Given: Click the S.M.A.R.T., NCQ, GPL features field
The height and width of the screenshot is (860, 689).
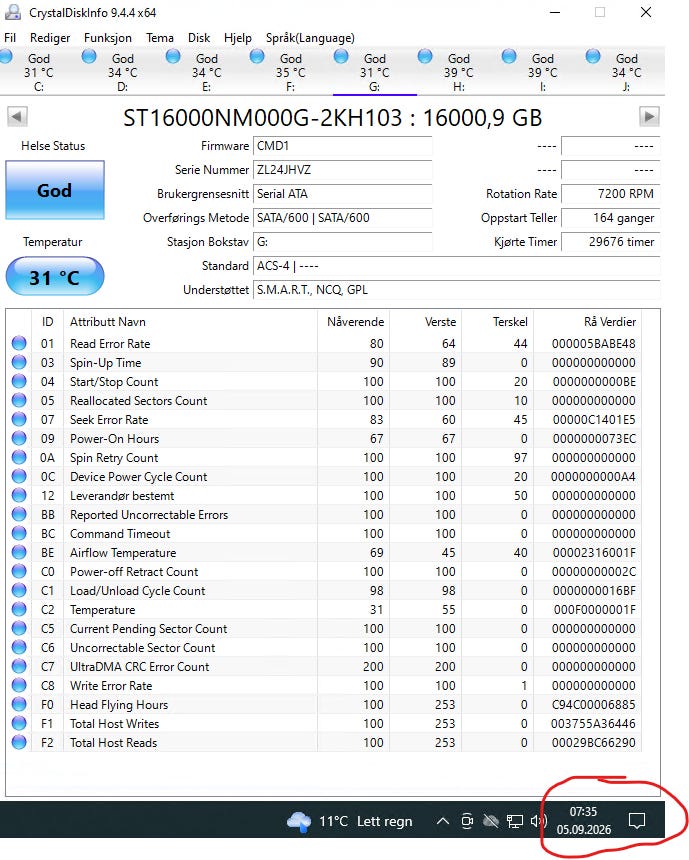Looking at the screenshot, I should click(456, 290).
